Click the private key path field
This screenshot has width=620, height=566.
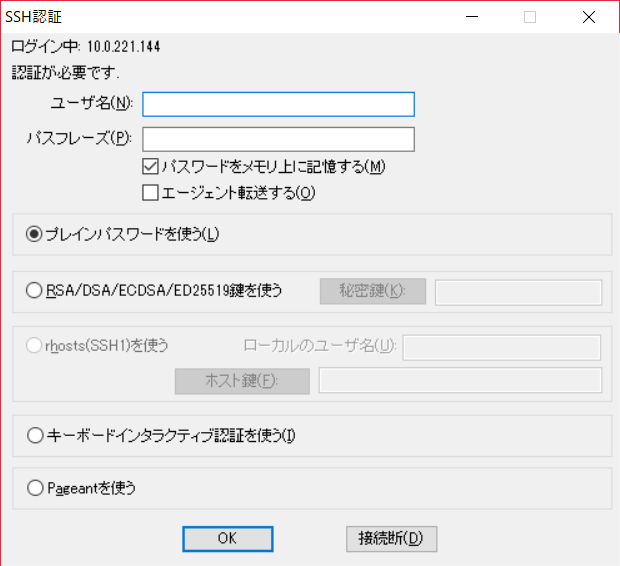[x=518, y=292]
